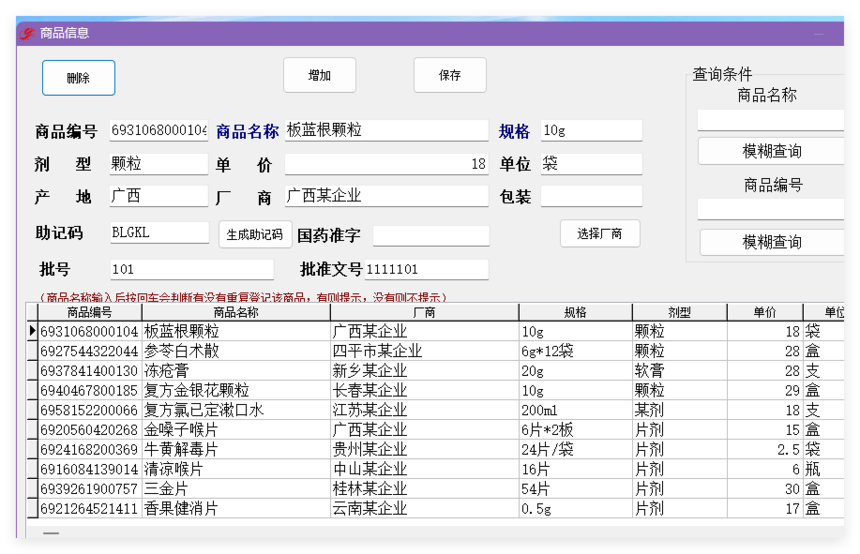The width and height of the screenshot is (860, 554).
Task: Focus the 剂型 input showing 颗粒
Action: 159,163
